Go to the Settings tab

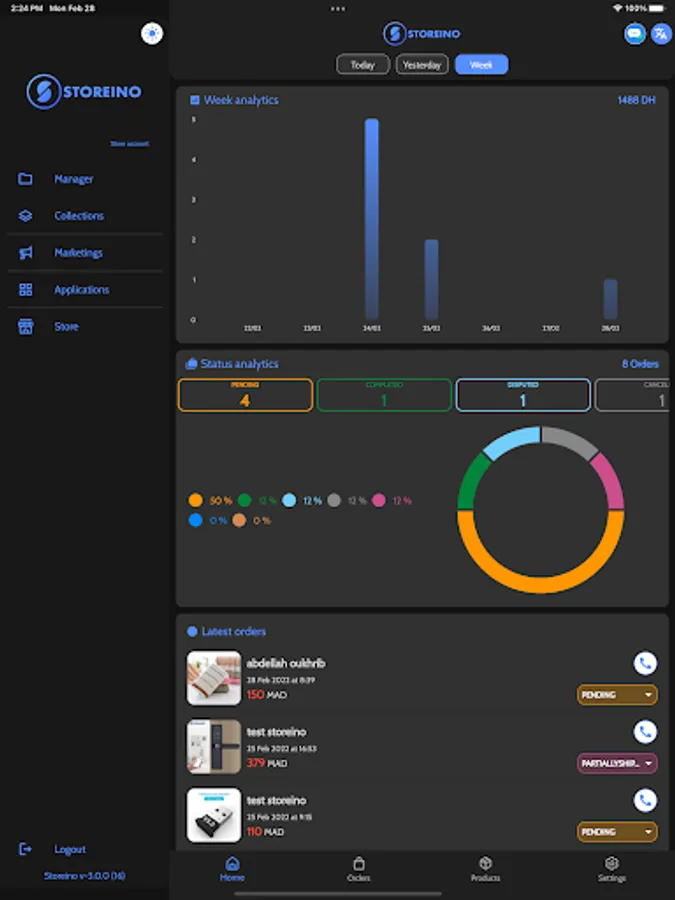pos(612,869)
